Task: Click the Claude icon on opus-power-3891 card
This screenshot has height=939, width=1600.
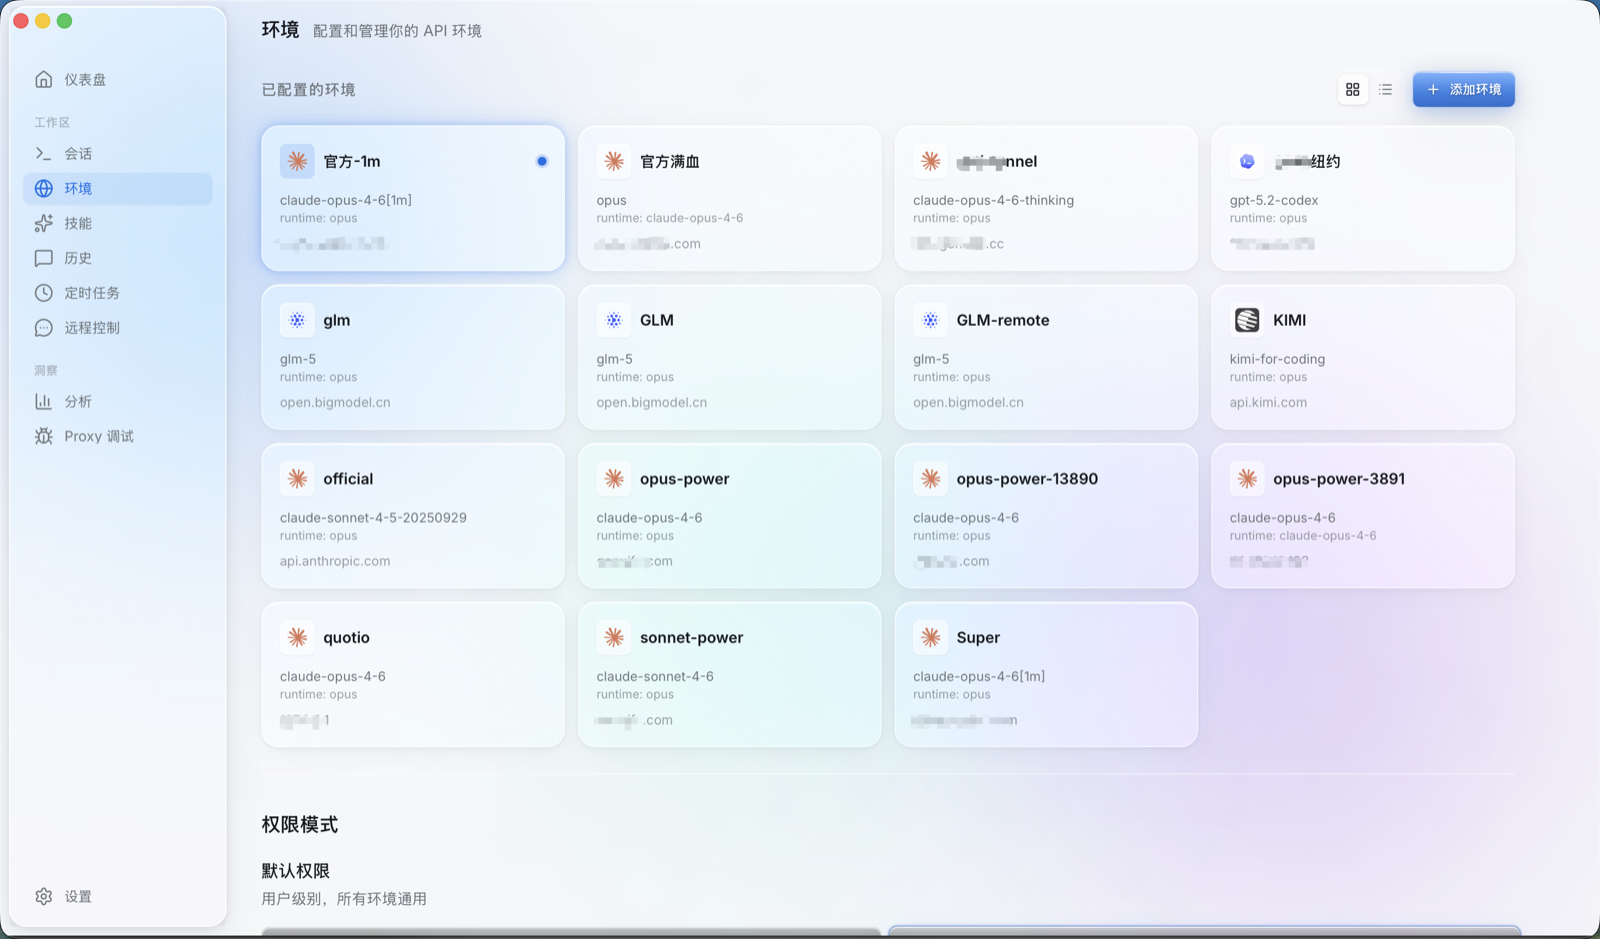Action: pos(1247,479)
